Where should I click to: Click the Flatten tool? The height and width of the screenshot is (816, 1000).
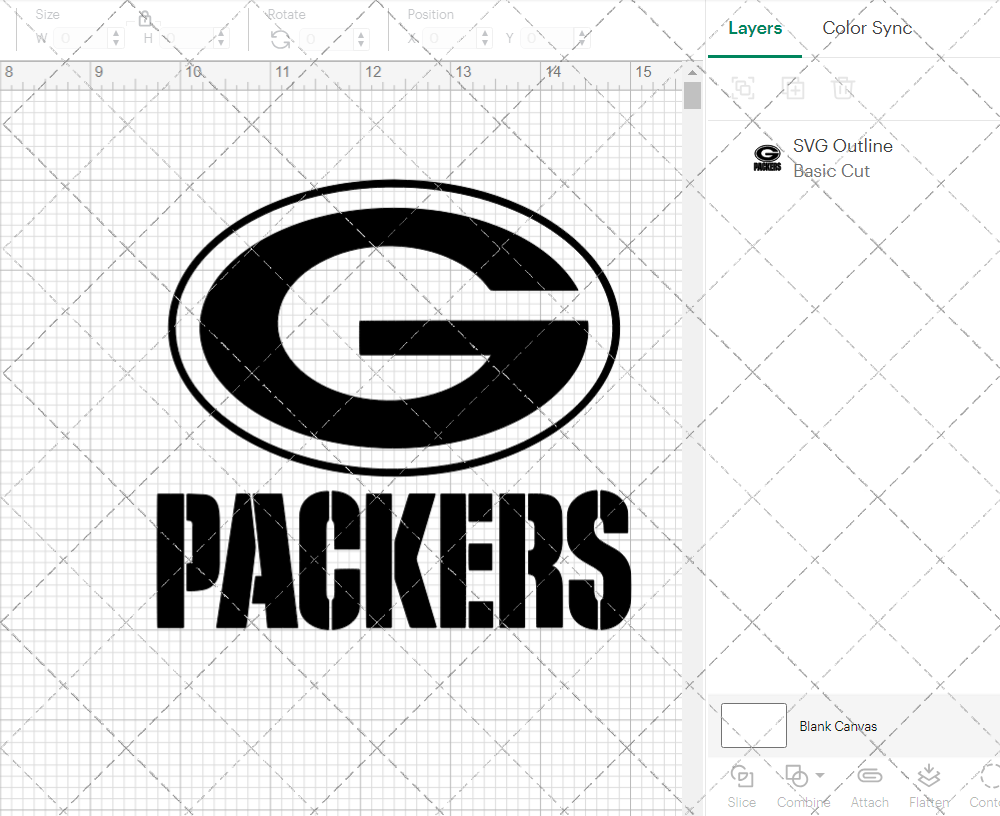(x=929, y=786)
